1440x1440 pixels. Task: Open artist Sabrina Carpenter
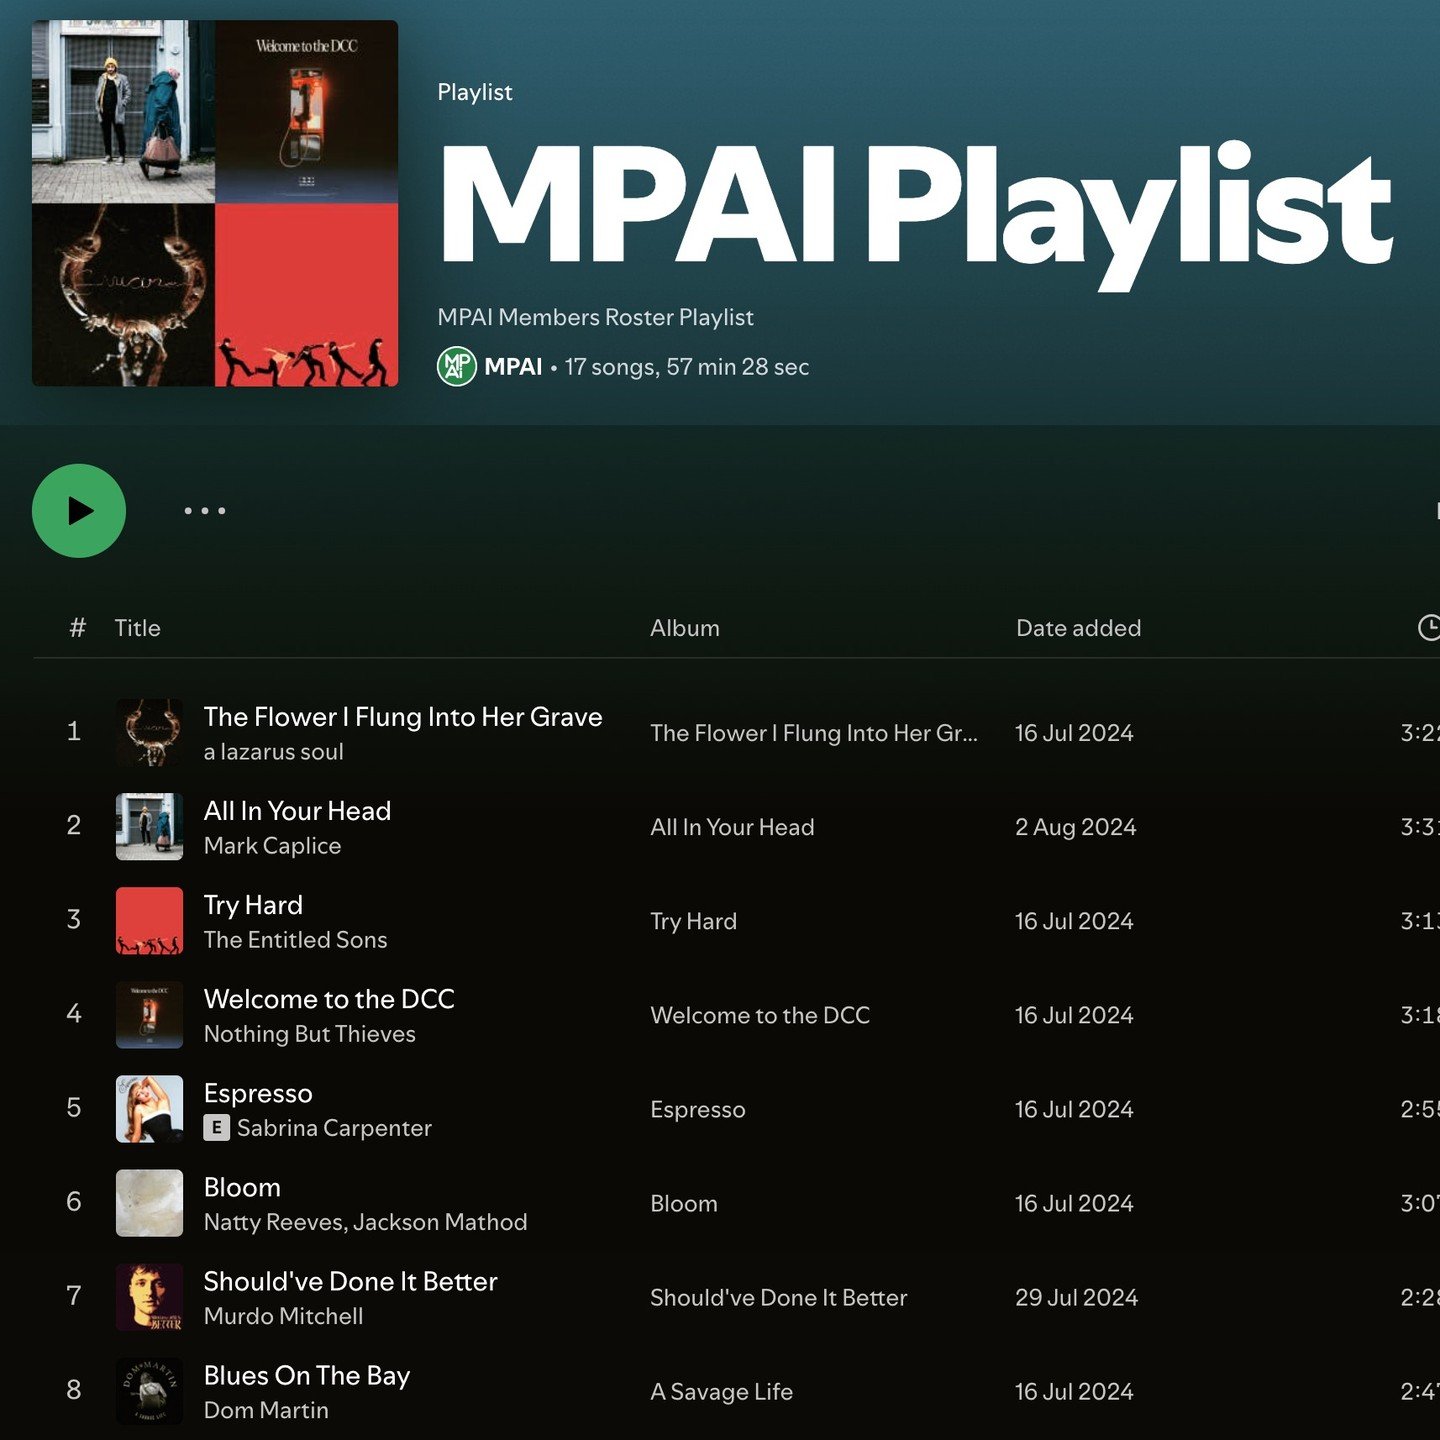point(334,1128)
